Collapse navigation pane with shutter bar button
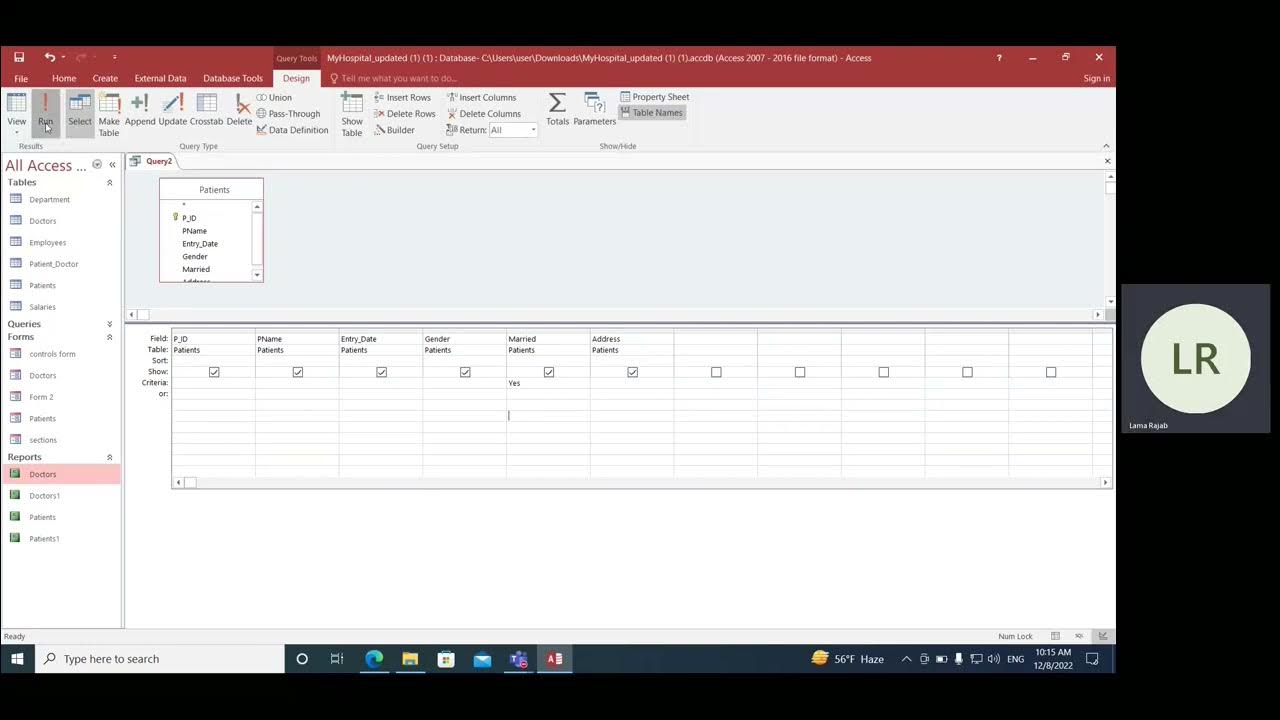The width and height of the screenshot is (1280, 720). pyautogui.click(x=112, y=165)
